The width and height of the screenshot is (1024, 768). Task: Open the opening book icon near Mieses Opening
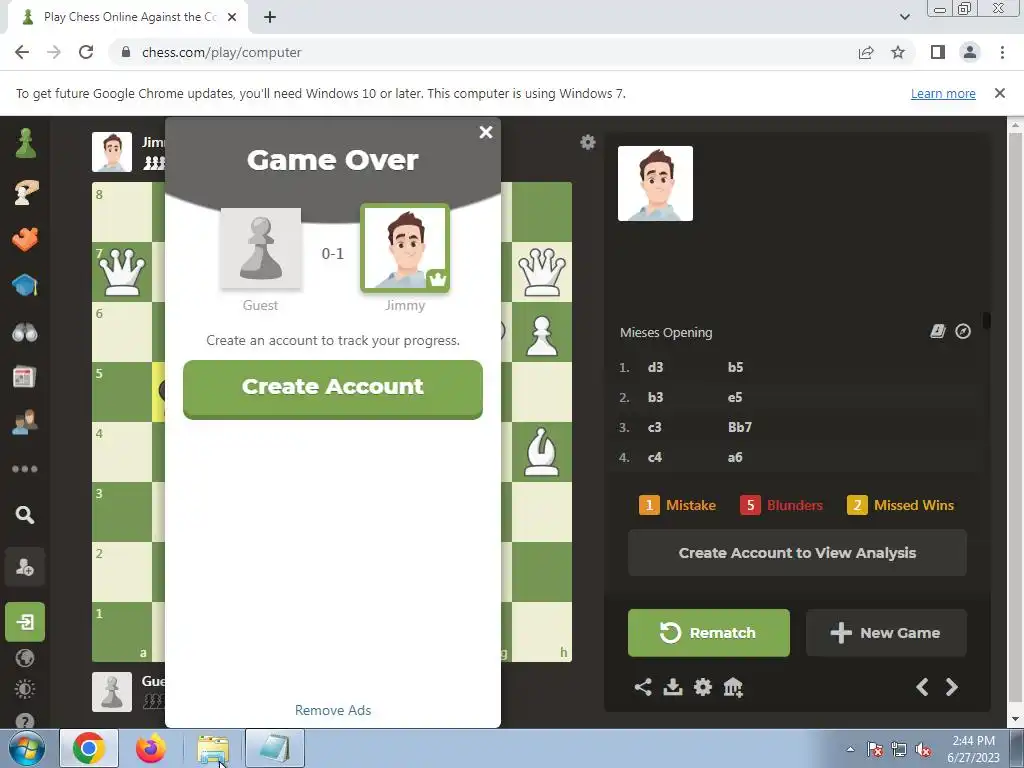point(938,331)
